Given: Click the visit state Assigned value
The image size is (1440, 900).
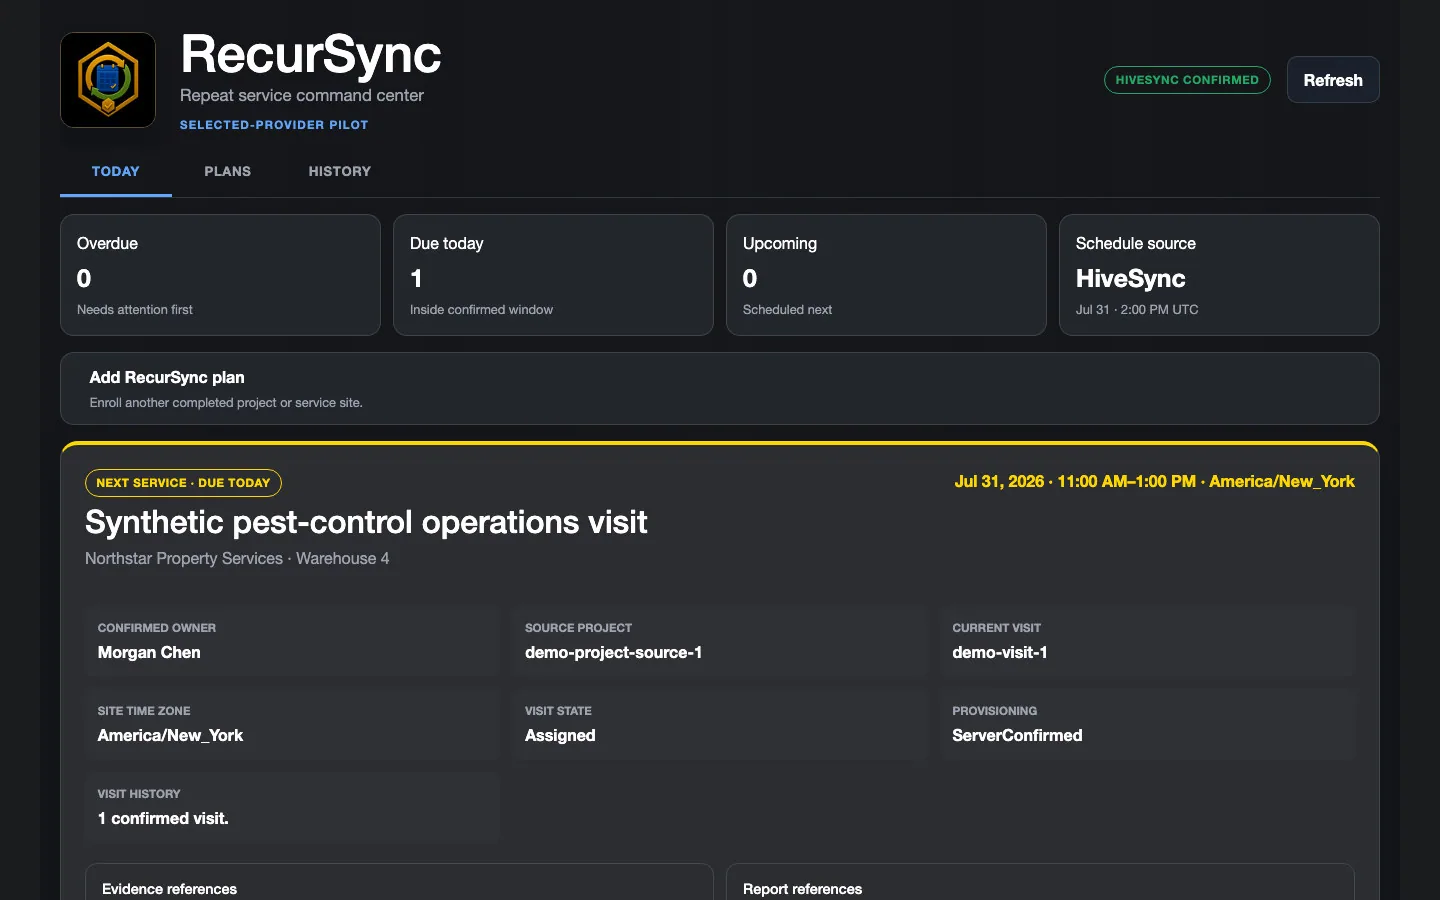Looking at the screenshot, I should click(560, 735).
